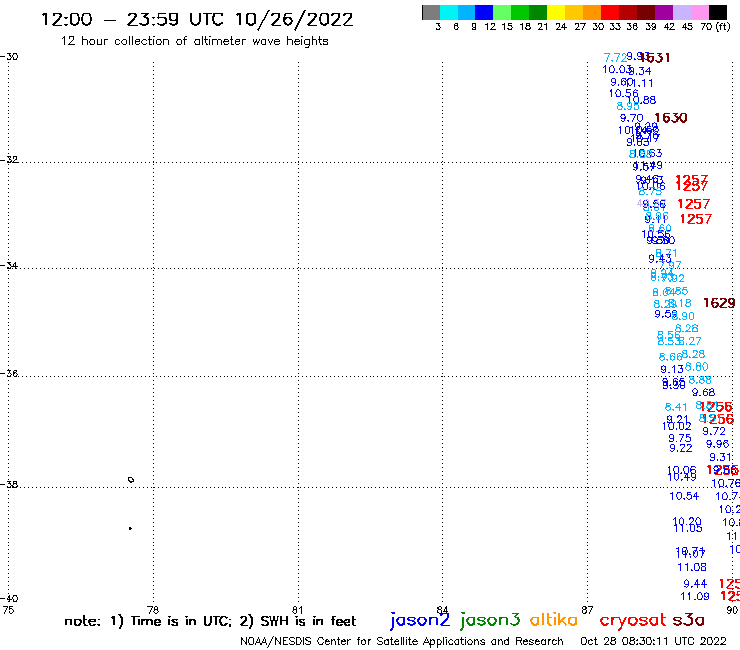
Task: Click the wave height value 7.72
Action: click(x=615, y=58)
